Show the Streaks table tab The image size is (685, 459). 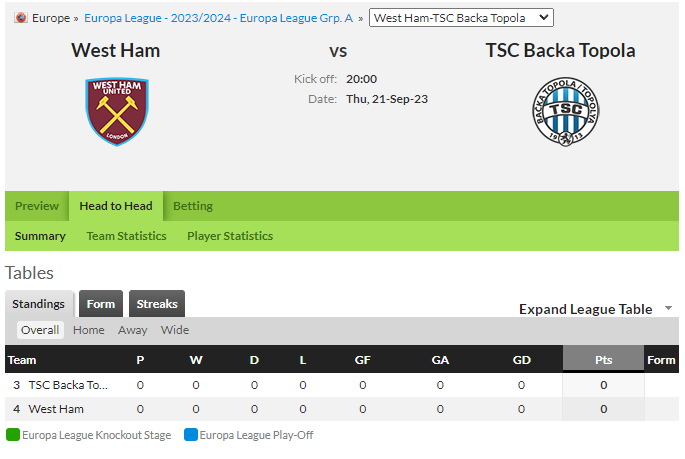(x=157, y=304)
